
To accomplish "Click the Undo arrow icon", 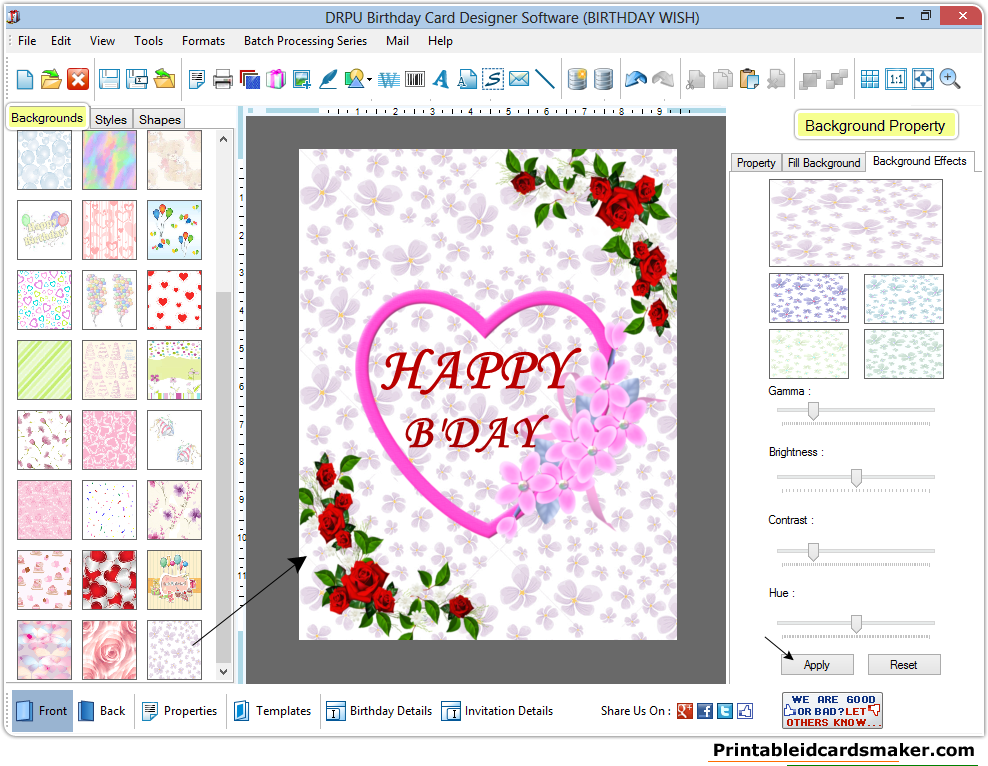I will pyautogui.click(x=634, y=79).
